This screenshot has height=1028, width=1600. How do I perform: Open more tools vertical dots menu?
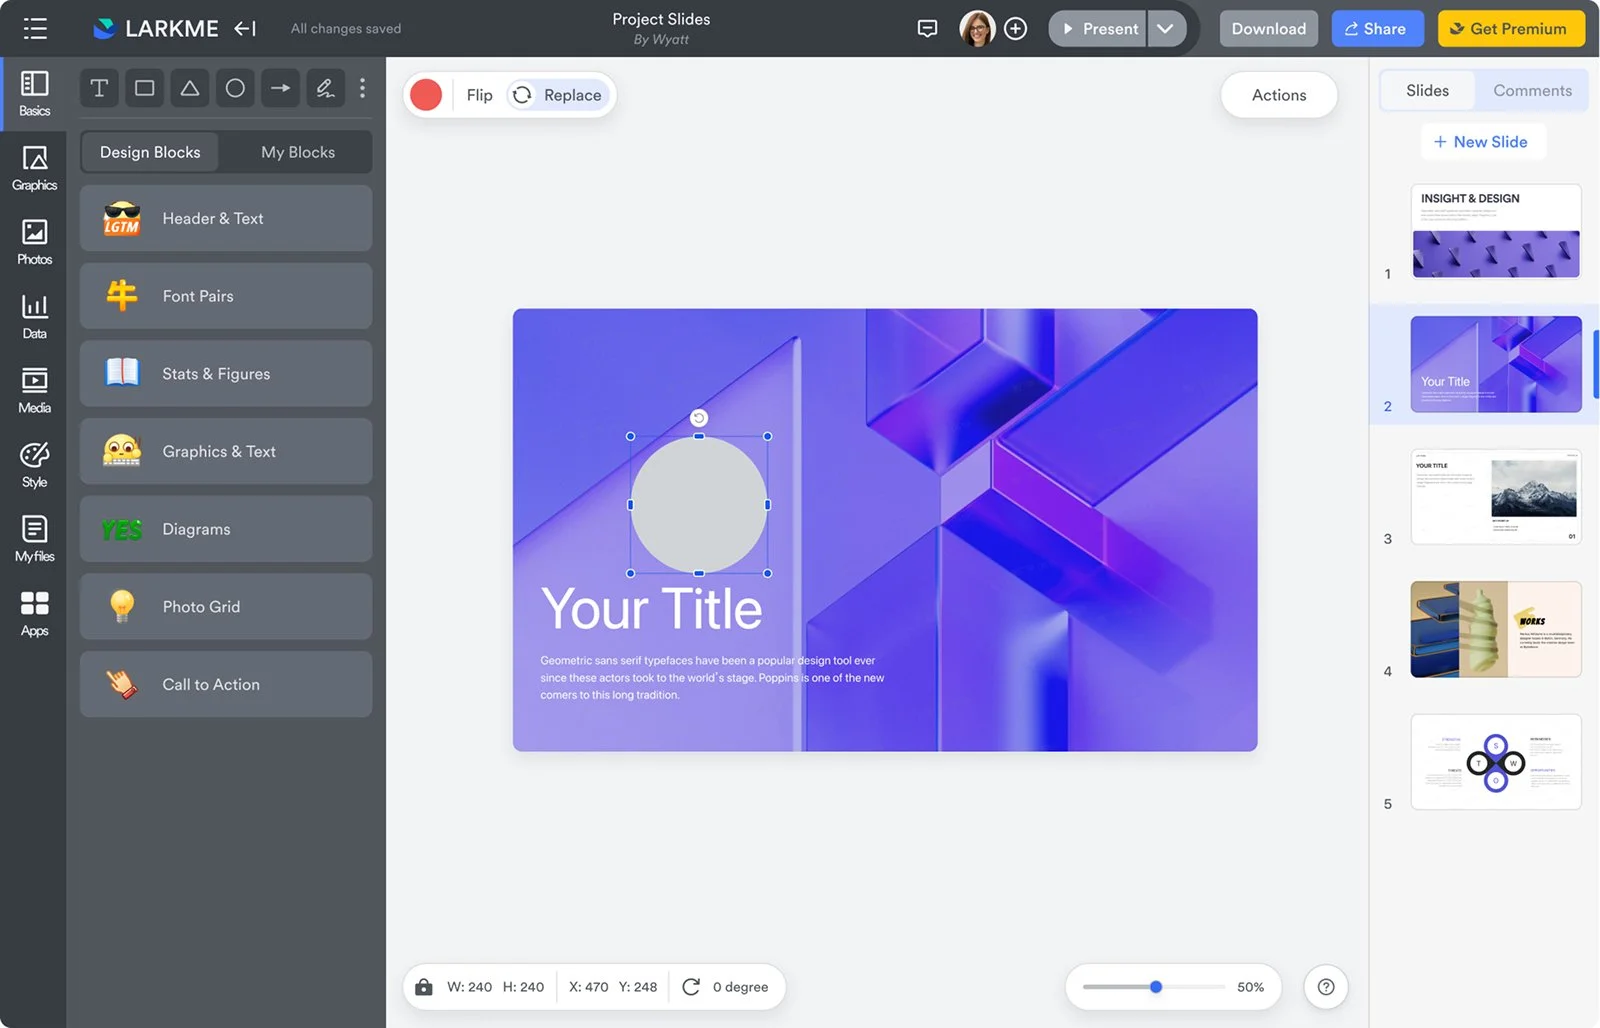tap(362, 88)
